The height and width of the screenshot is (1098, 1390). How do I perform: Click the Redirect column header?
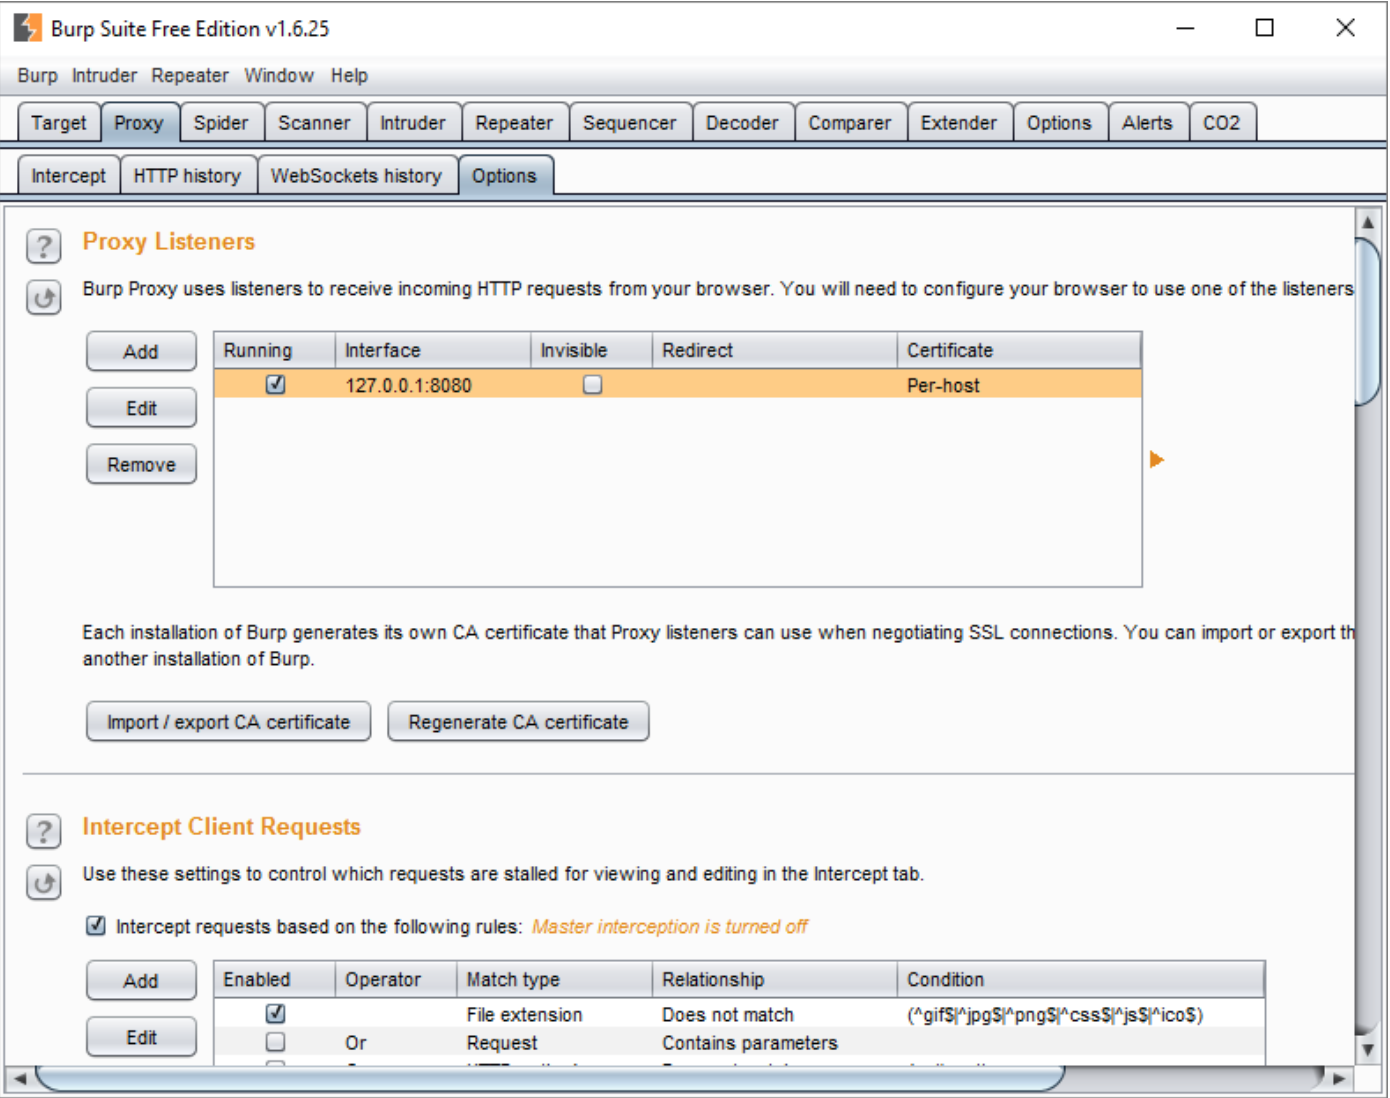[x=775, y=350]
